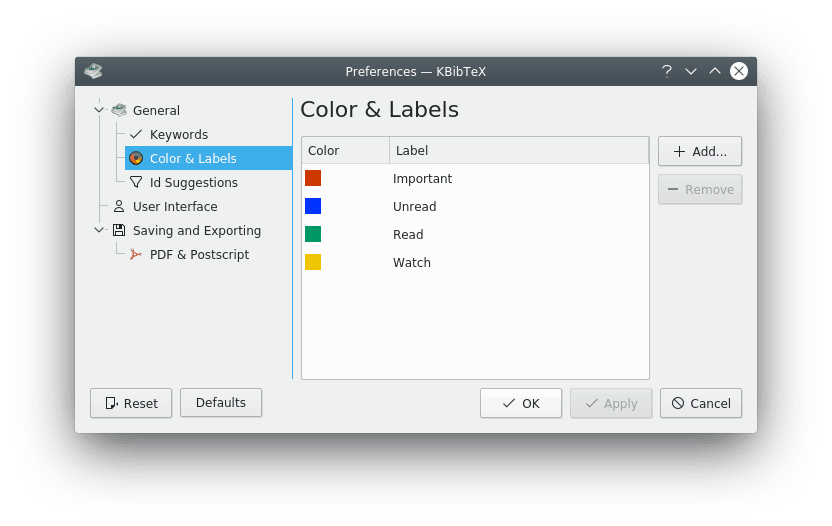832x526 pixels.
Task: Select the Watch label text
Action: point(412,263)
